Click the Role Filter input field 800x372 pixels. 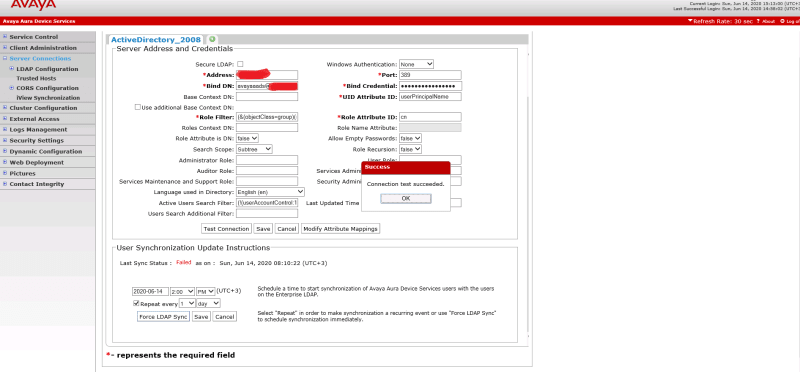coord(267,117)
